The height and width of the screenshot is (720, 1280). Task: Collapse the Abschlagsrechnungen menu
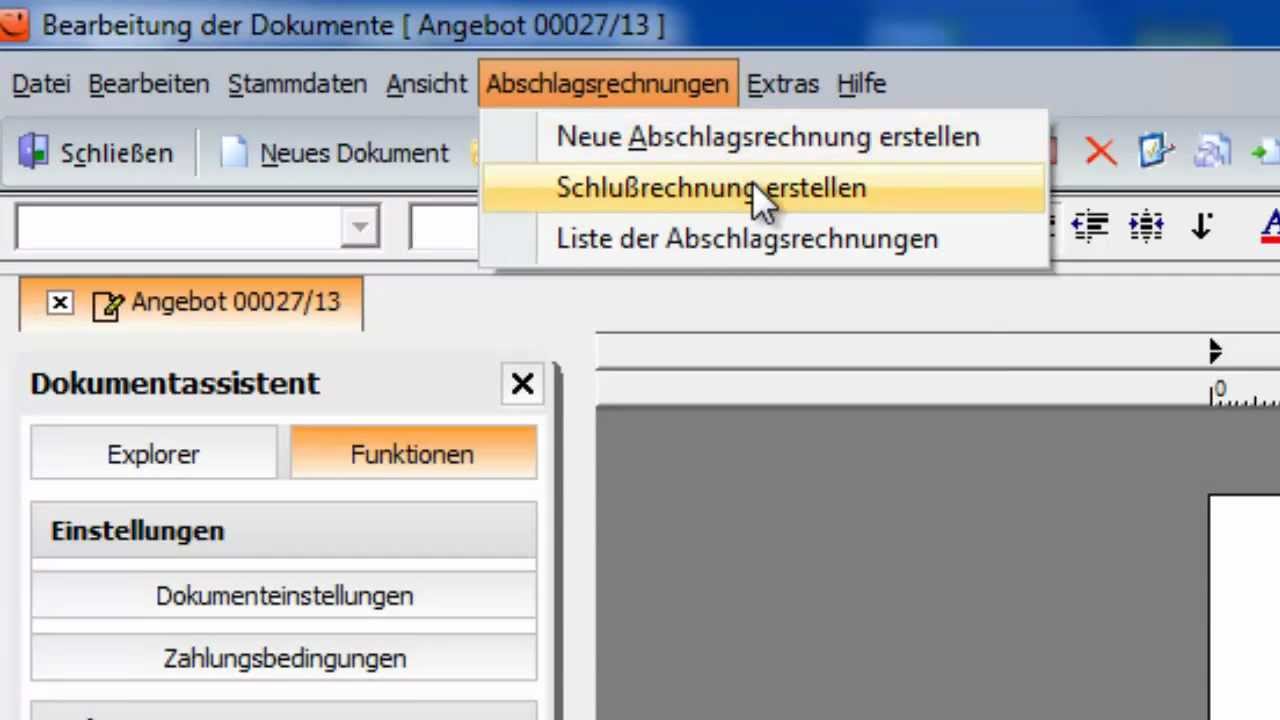(608, 84)
